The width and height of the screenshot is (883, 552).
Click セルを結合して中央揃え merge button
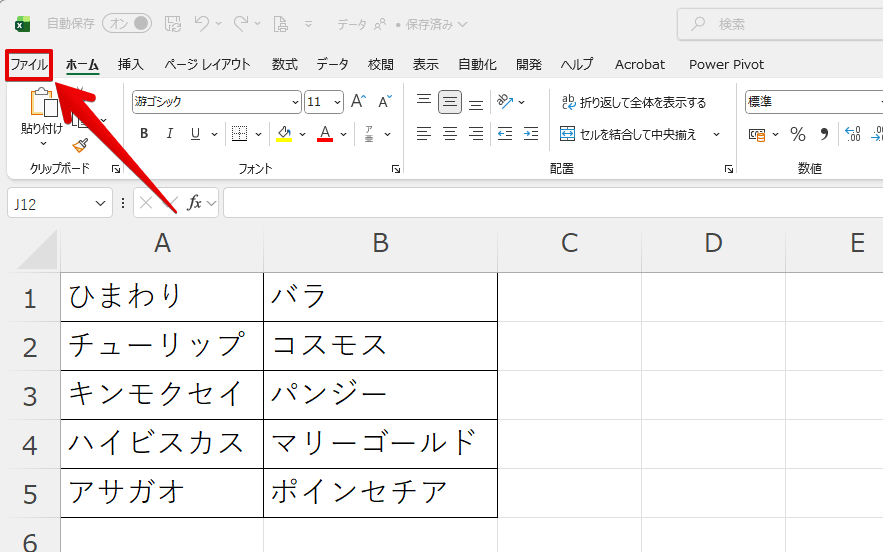point(628,134)
